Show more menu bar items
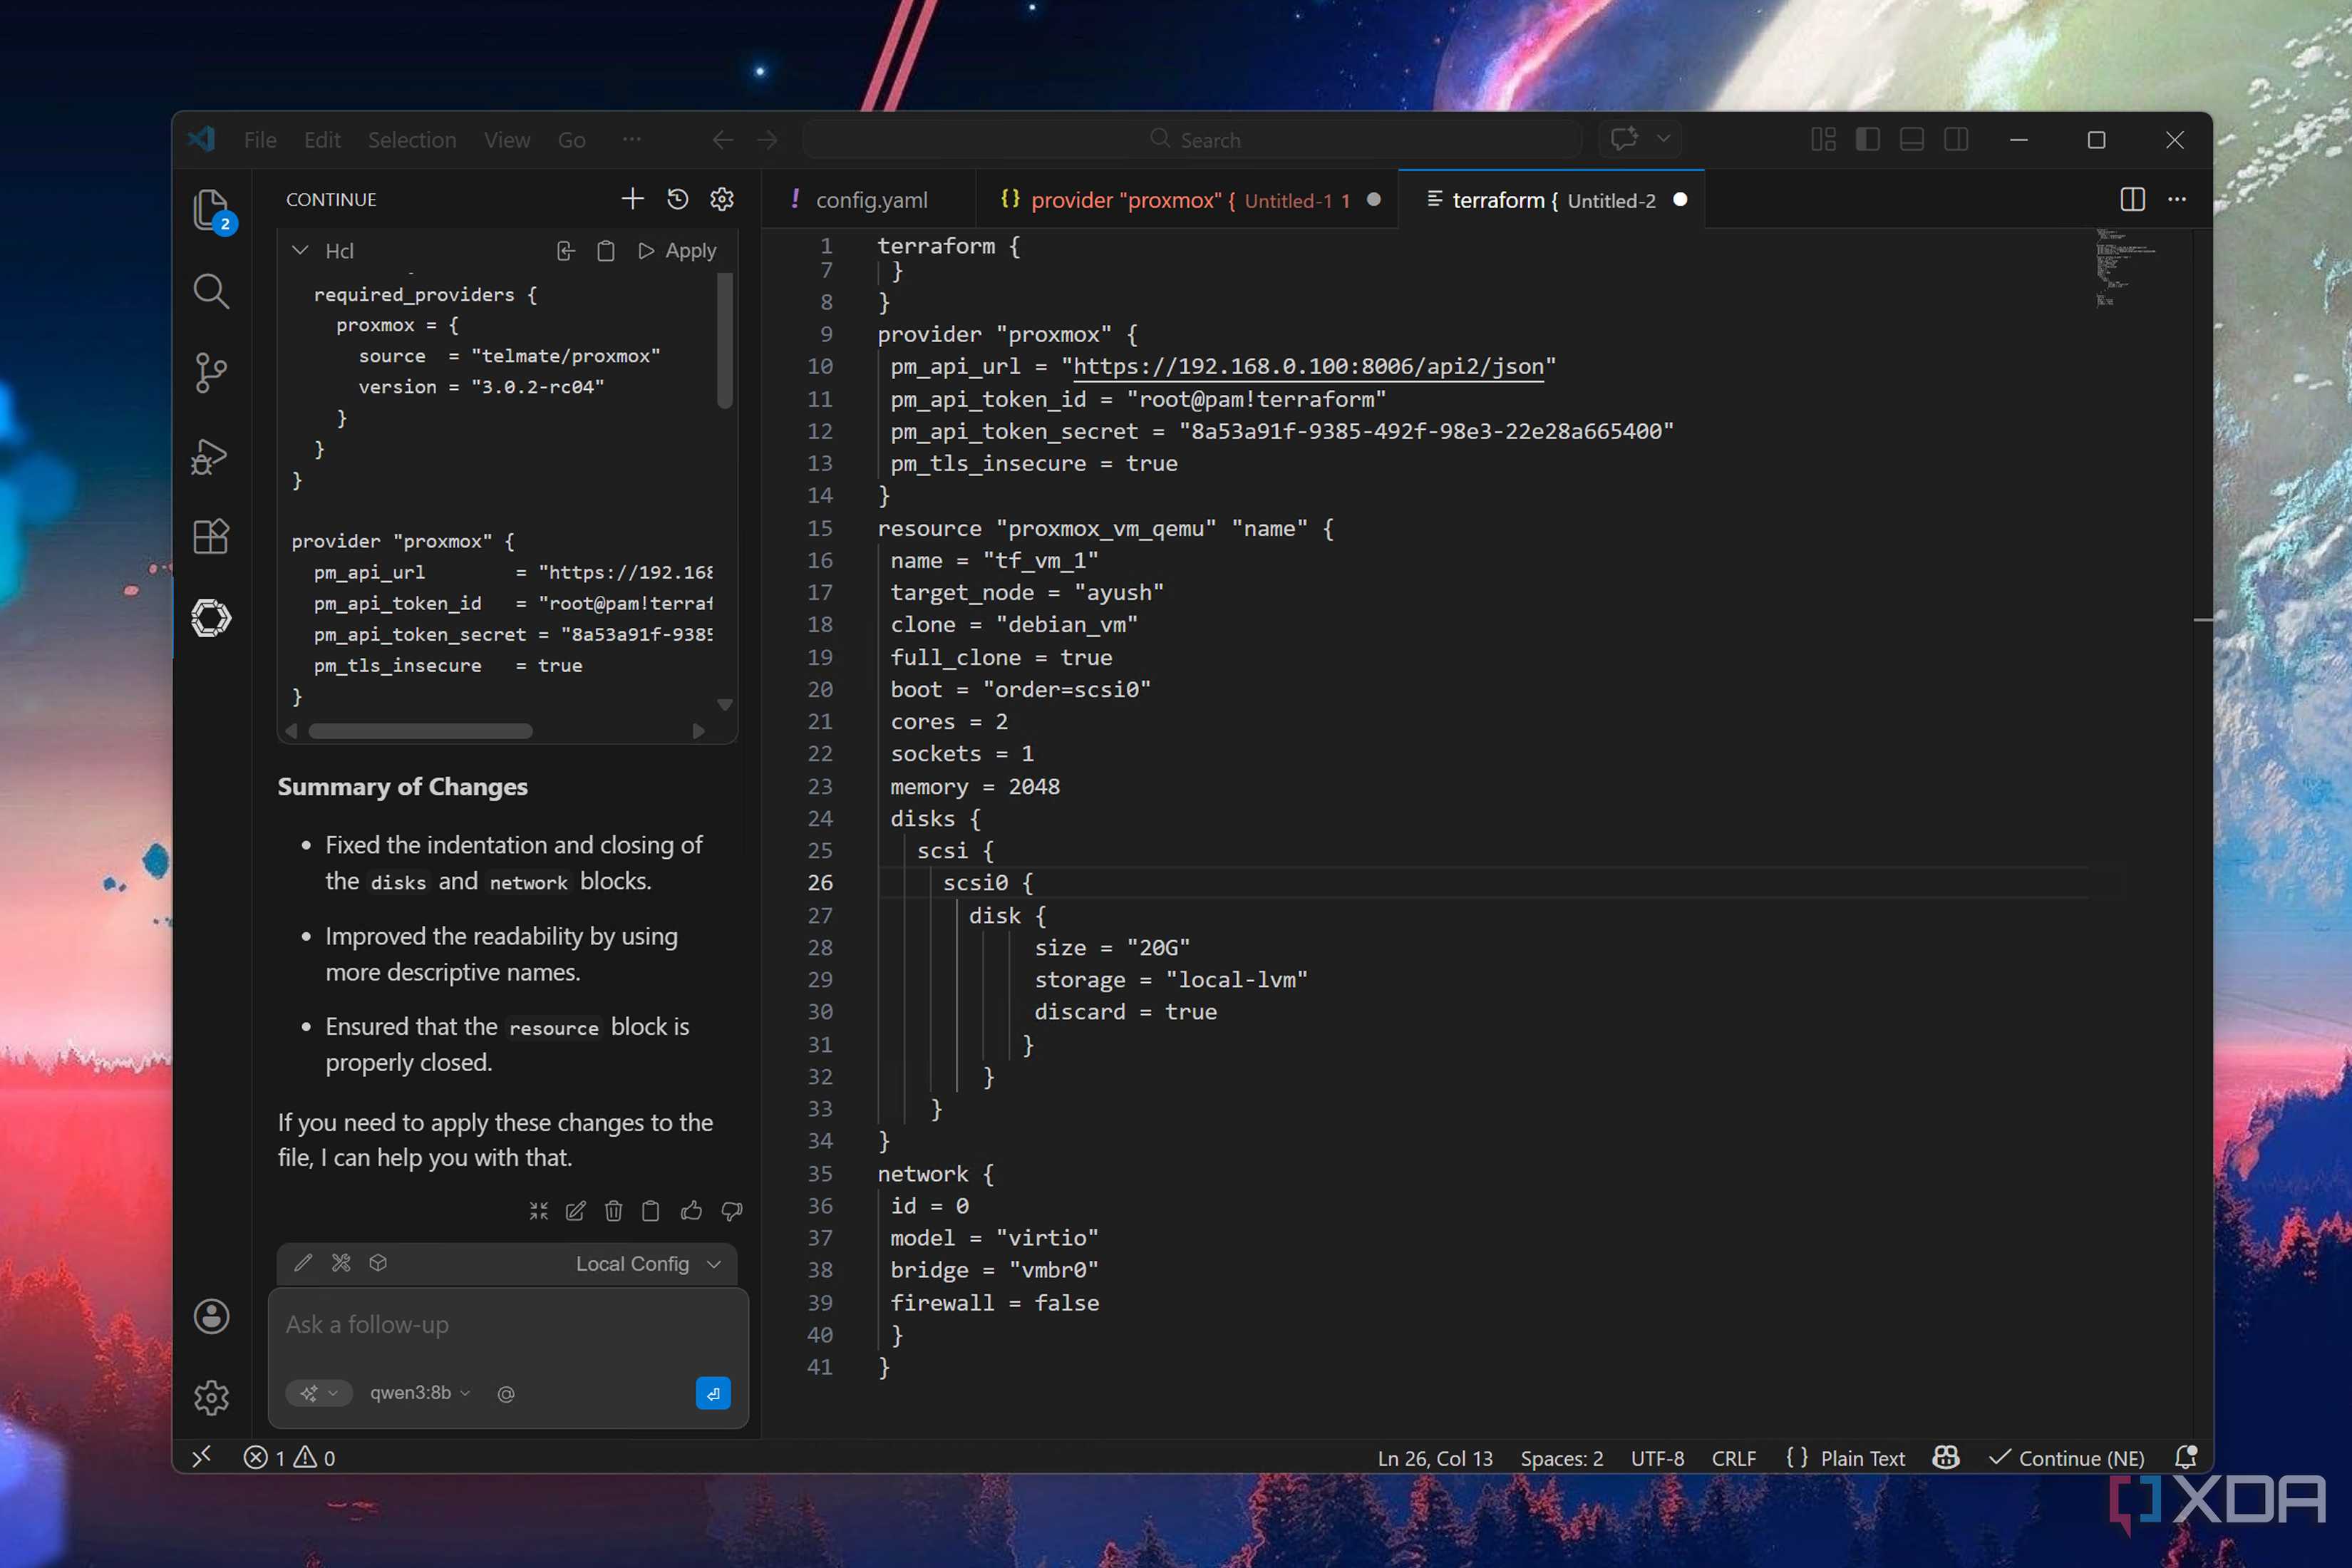The height and width of the screenshot is (1568, 2352). [632, 139]
